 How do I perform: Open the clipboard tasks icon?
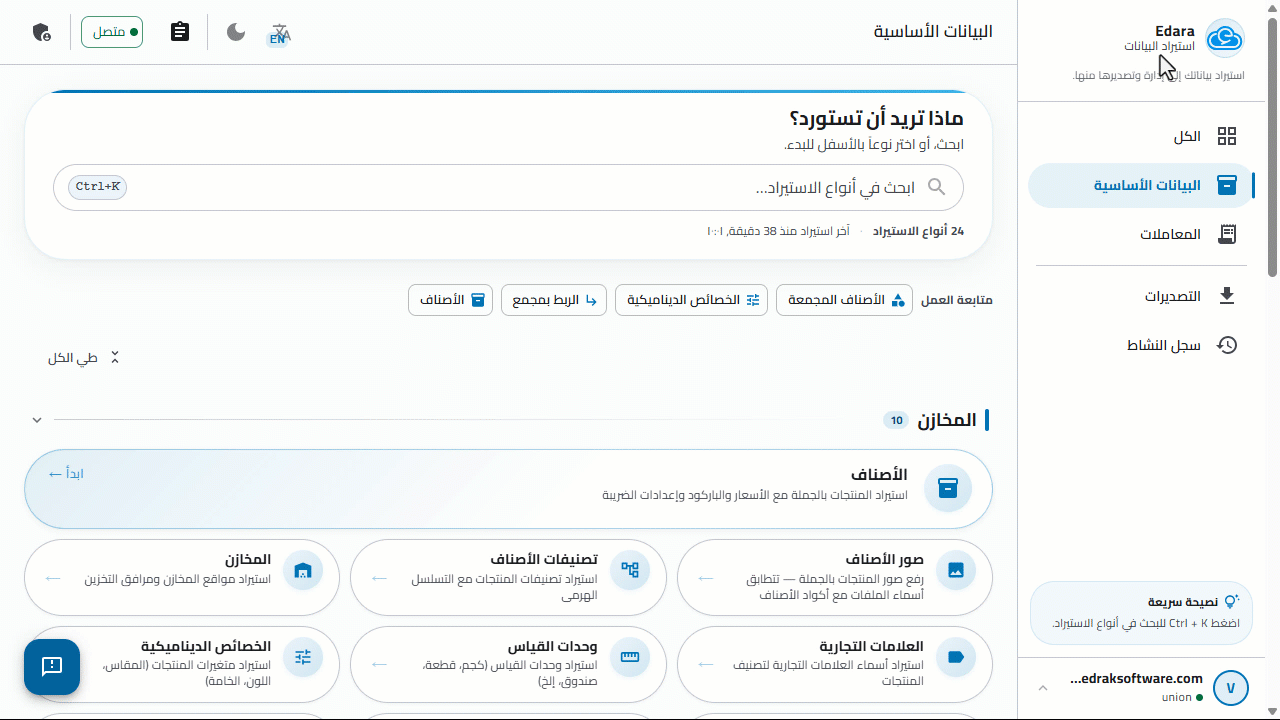pos(180,32)
